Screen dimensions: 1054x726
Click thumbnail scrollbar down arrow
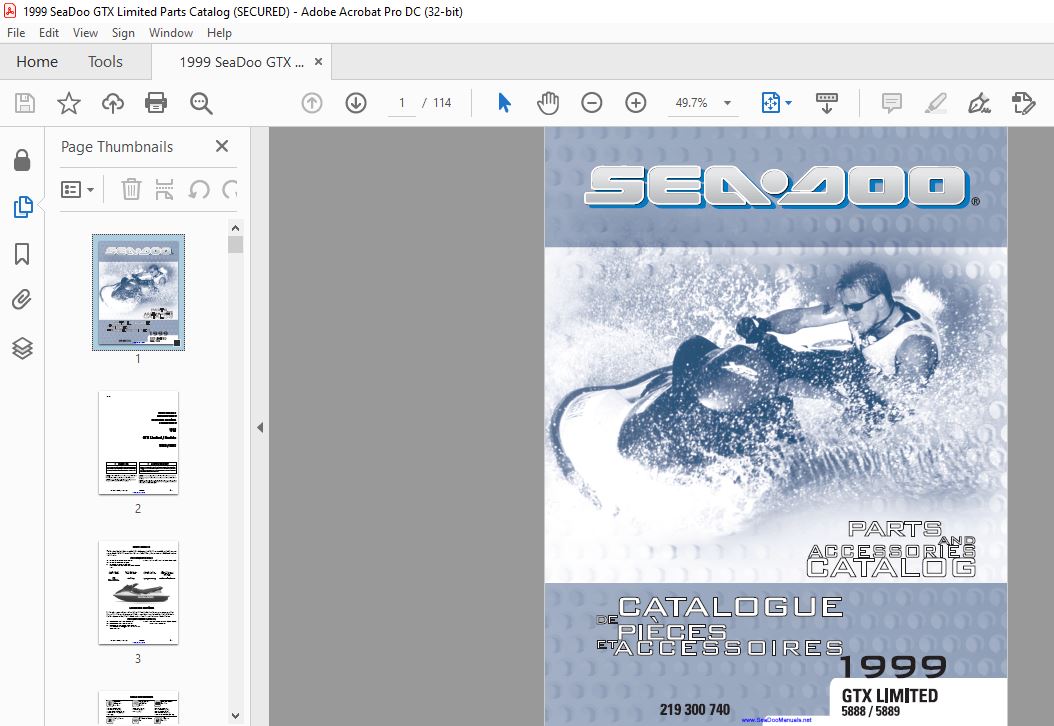tap(235, 716)
